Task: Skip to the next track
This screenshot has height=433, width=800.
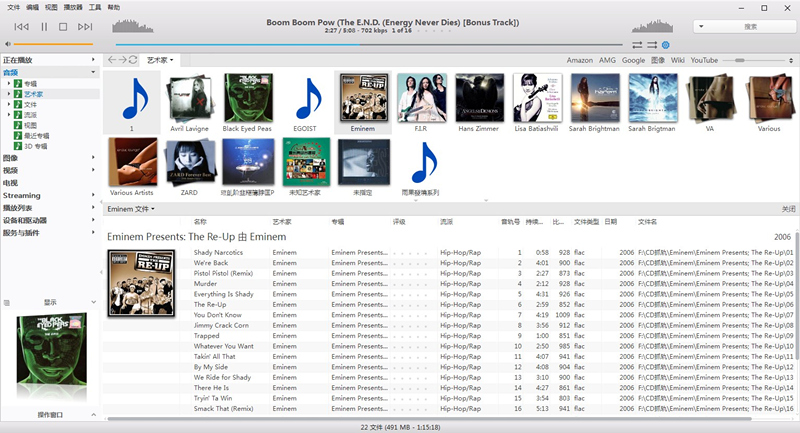Action: [x=83, y=26]
